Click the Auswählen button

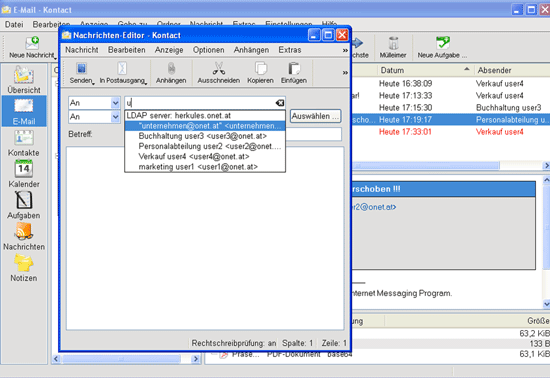[x=315, y=116]
